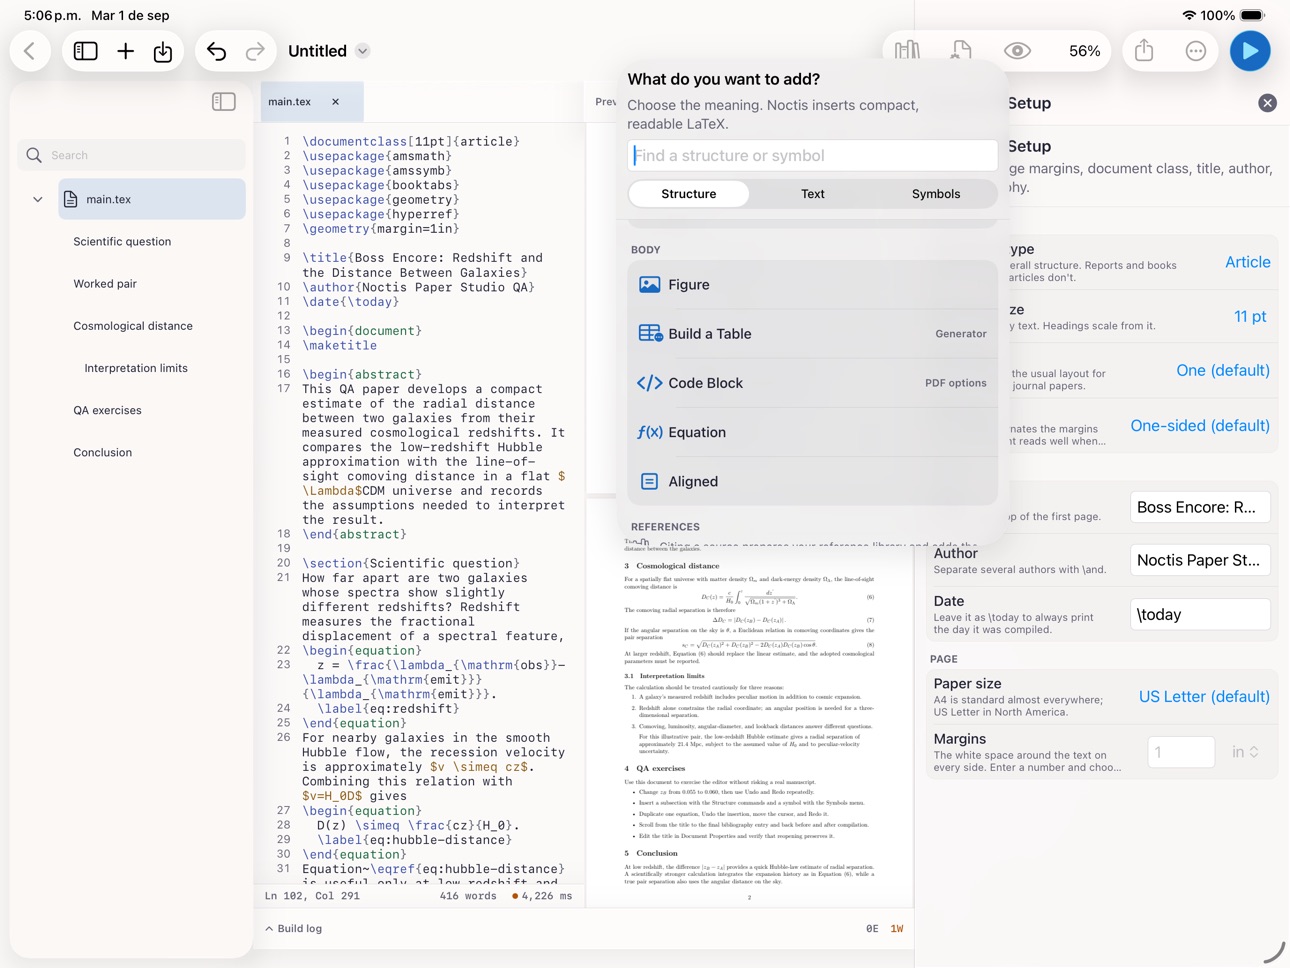Switch to the Symbols segment
The width and height of the screenshot is (1290, 968).
(x=936, y=194)
